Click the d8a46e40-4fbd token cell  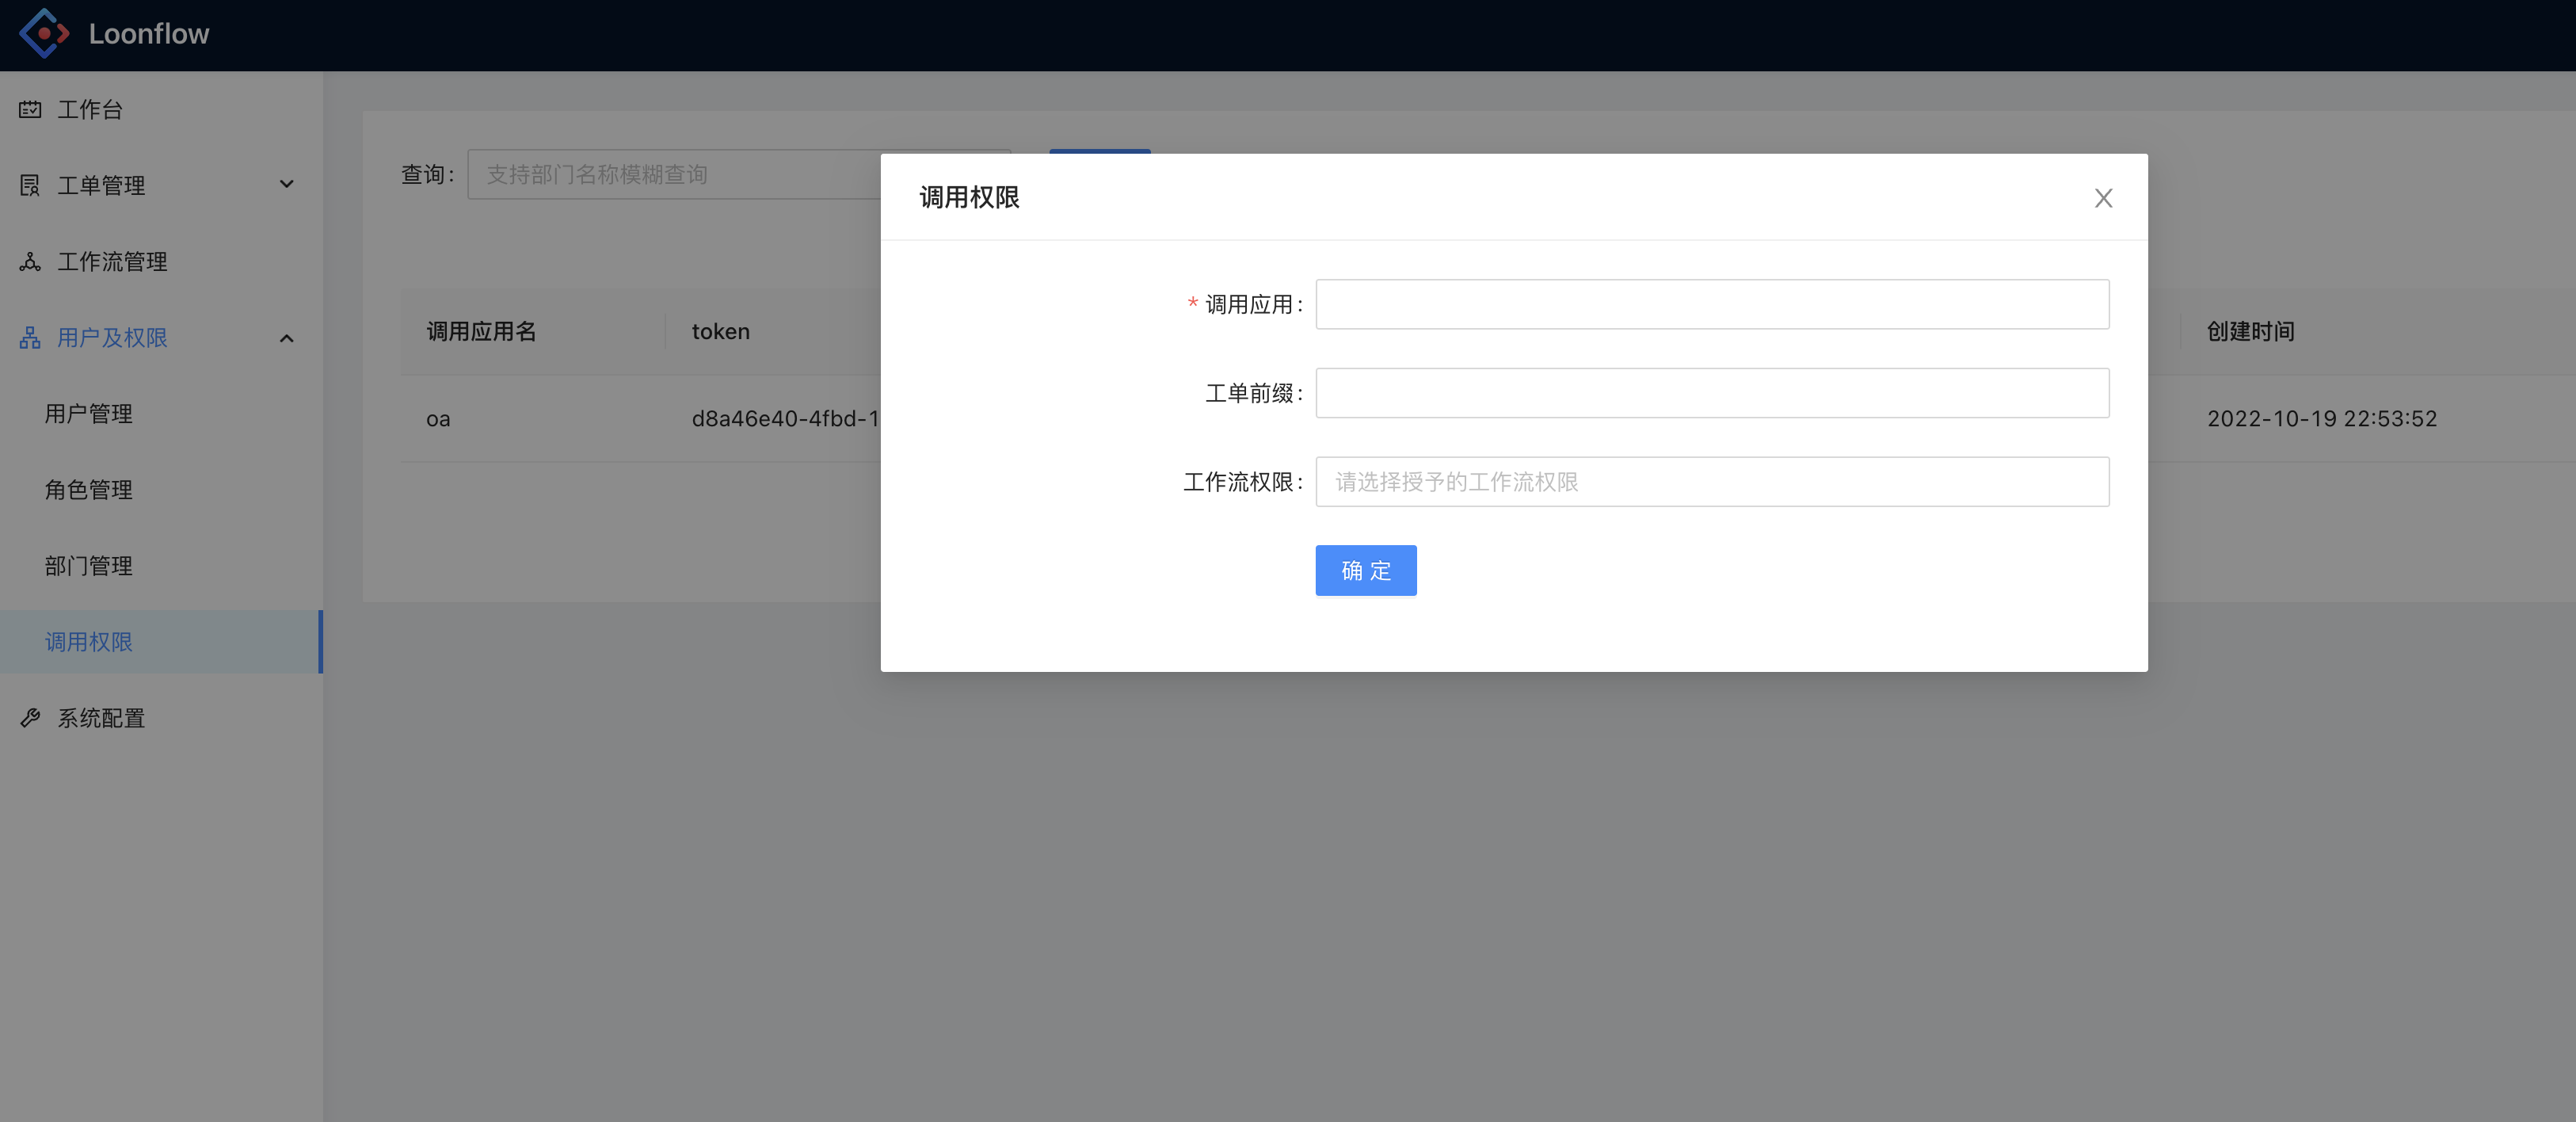tap(785, 419)
